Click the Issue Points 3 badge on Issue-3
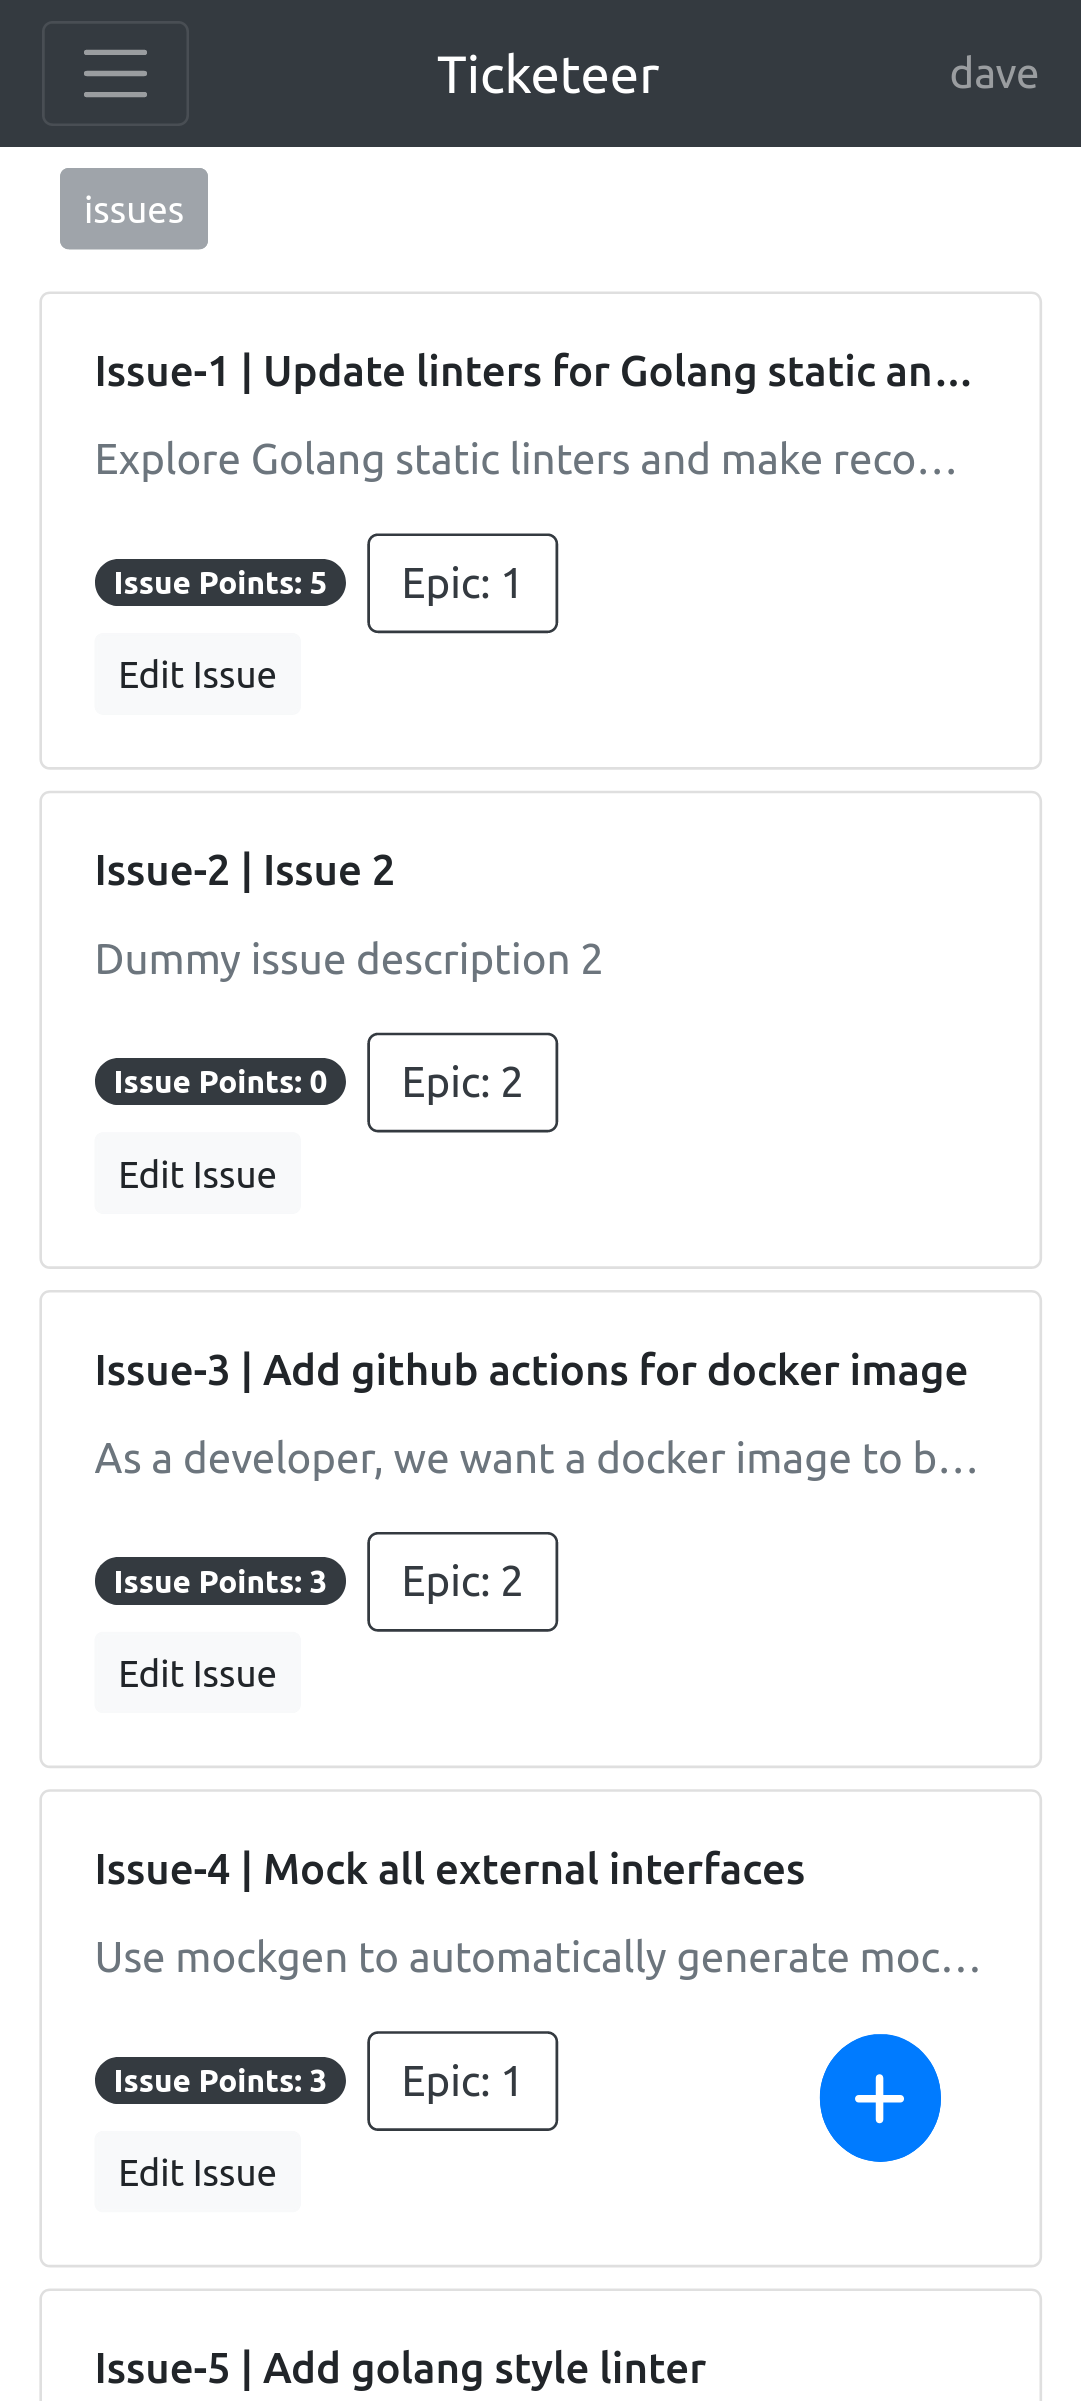Viewport: 1081px width, 2401px height. [x=220, y=1580]
